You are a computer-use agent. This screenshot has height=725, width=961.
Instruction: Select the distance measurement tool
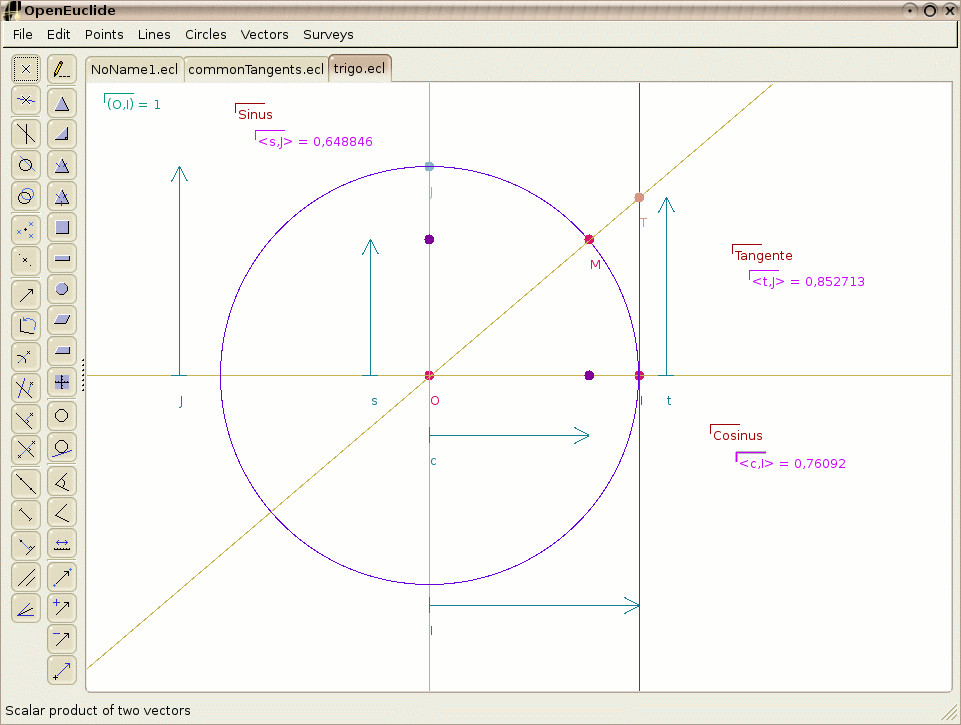62,544
